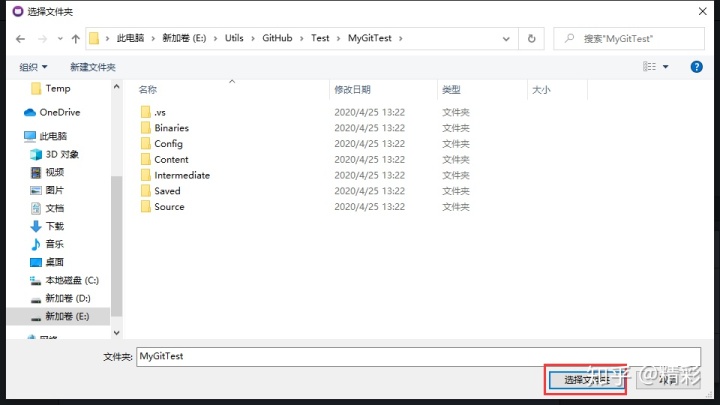720x405 pixels.
Task: Click modified date of Binaries row
Action: 370,128
